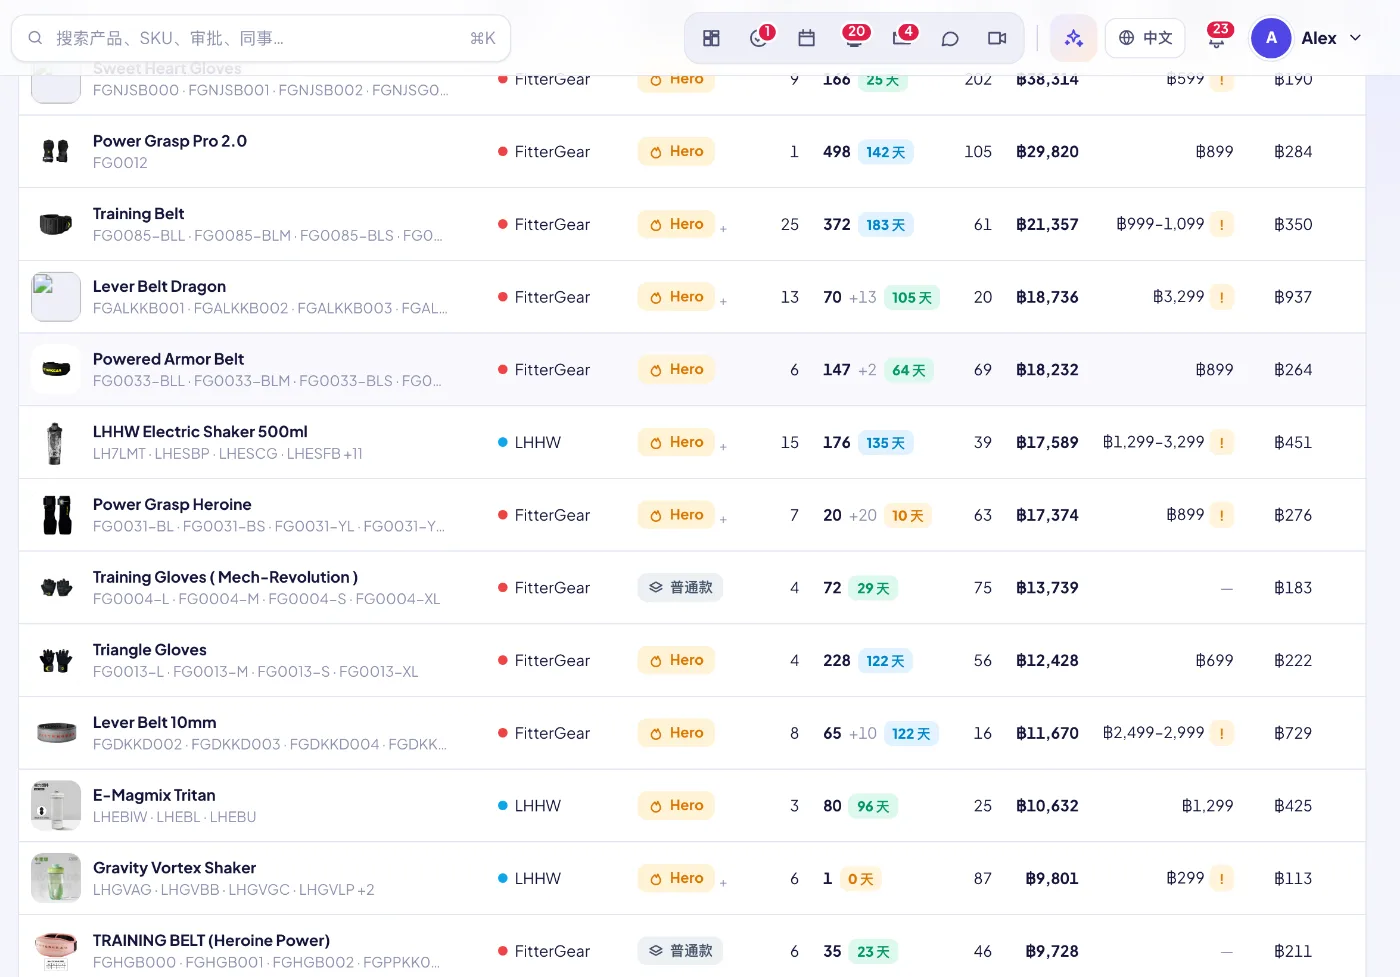Viewport: 1400px width, 977px height.
Task: Click the warning icon on Lever Belt 10mm row
Action: tap(1222, 733)
